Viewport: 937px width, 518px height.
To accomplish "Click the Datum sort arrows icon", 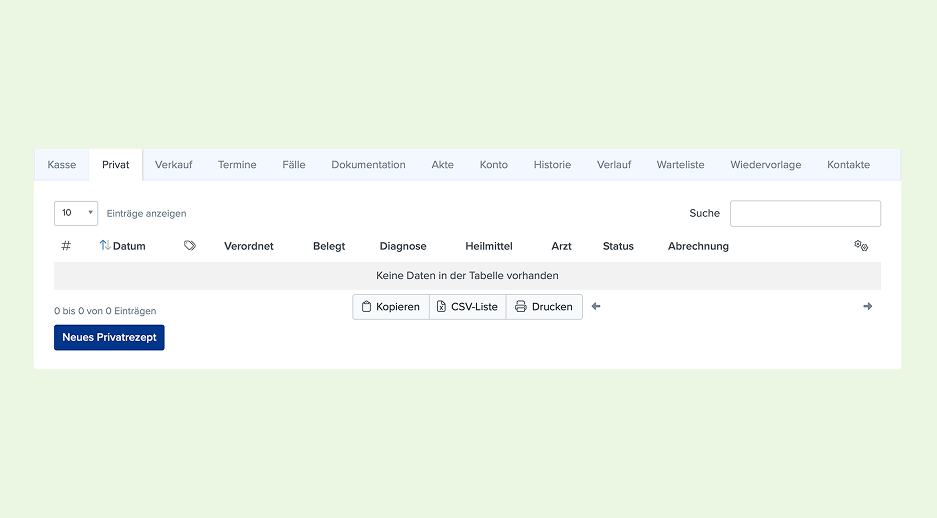I will (105, 246).
